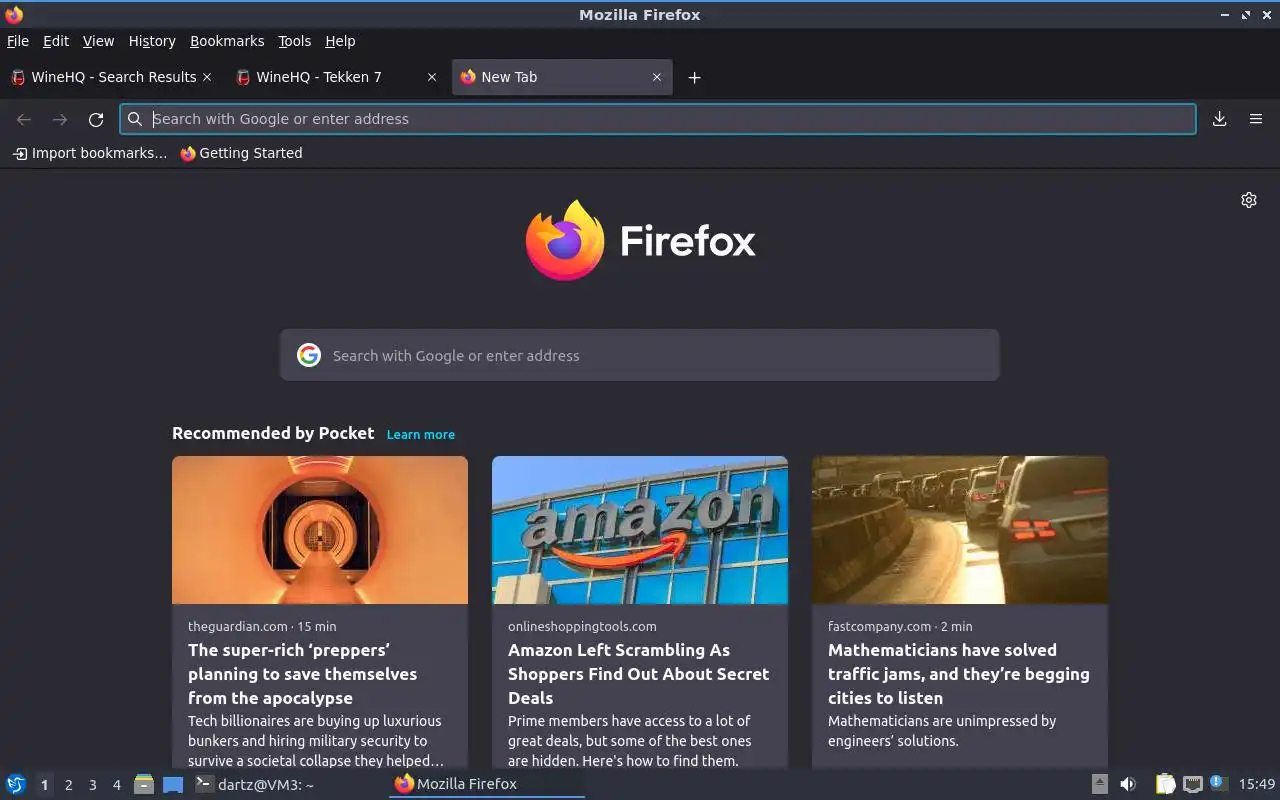
Task: Click the back navigation arrow
Action: coord(24,119)
